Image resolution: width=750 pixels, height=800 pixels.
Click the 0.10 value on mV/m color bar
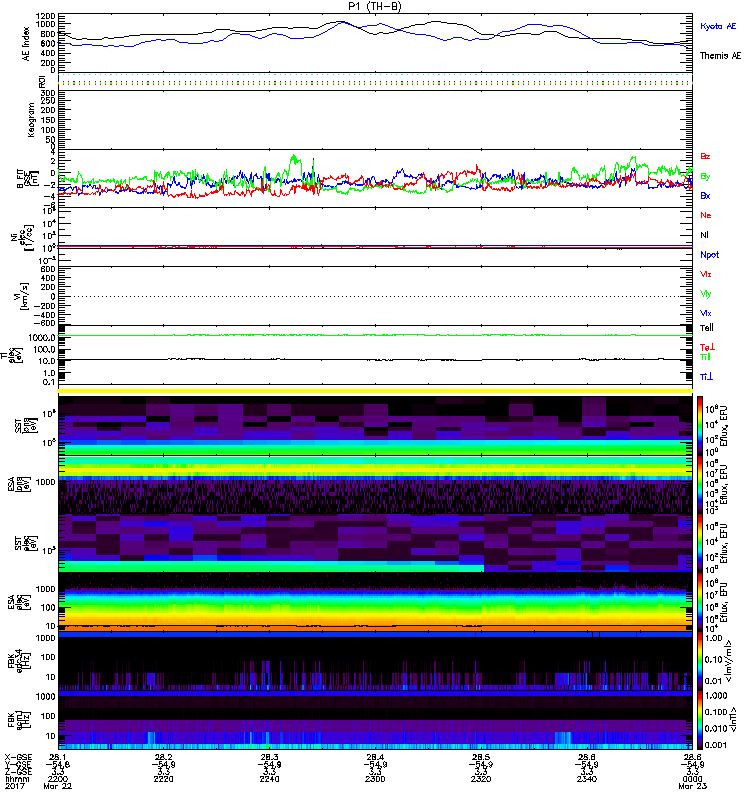pos(713,660)
